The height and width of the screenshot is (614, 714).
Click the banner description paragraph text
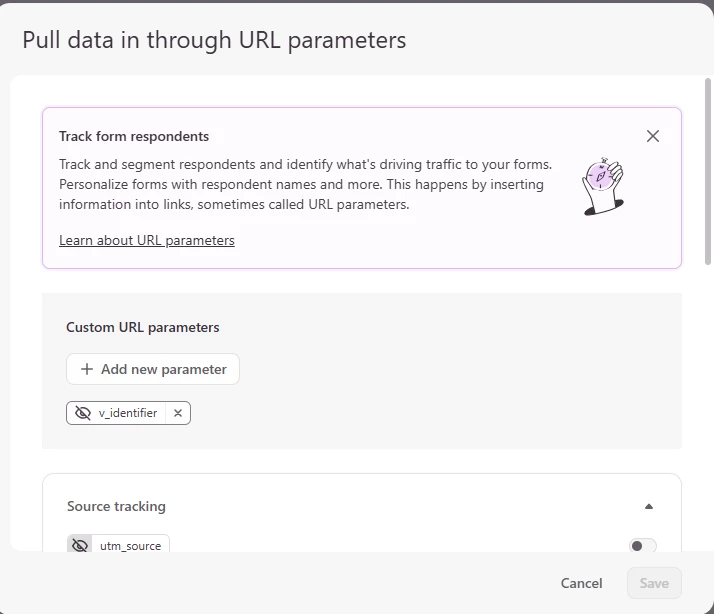pos(305,184)
